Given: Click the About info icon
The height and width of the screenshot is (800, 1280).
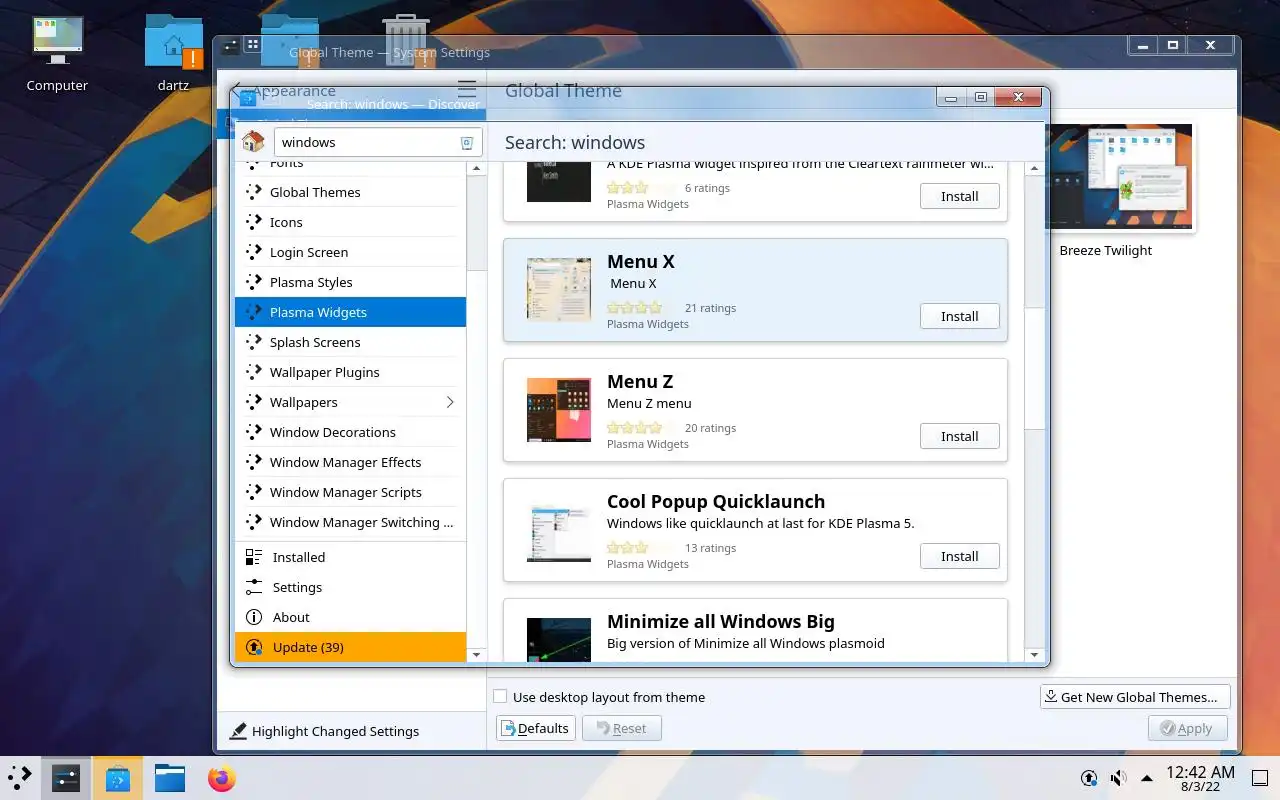Looking at the screenshot, I should pos(254,617).
